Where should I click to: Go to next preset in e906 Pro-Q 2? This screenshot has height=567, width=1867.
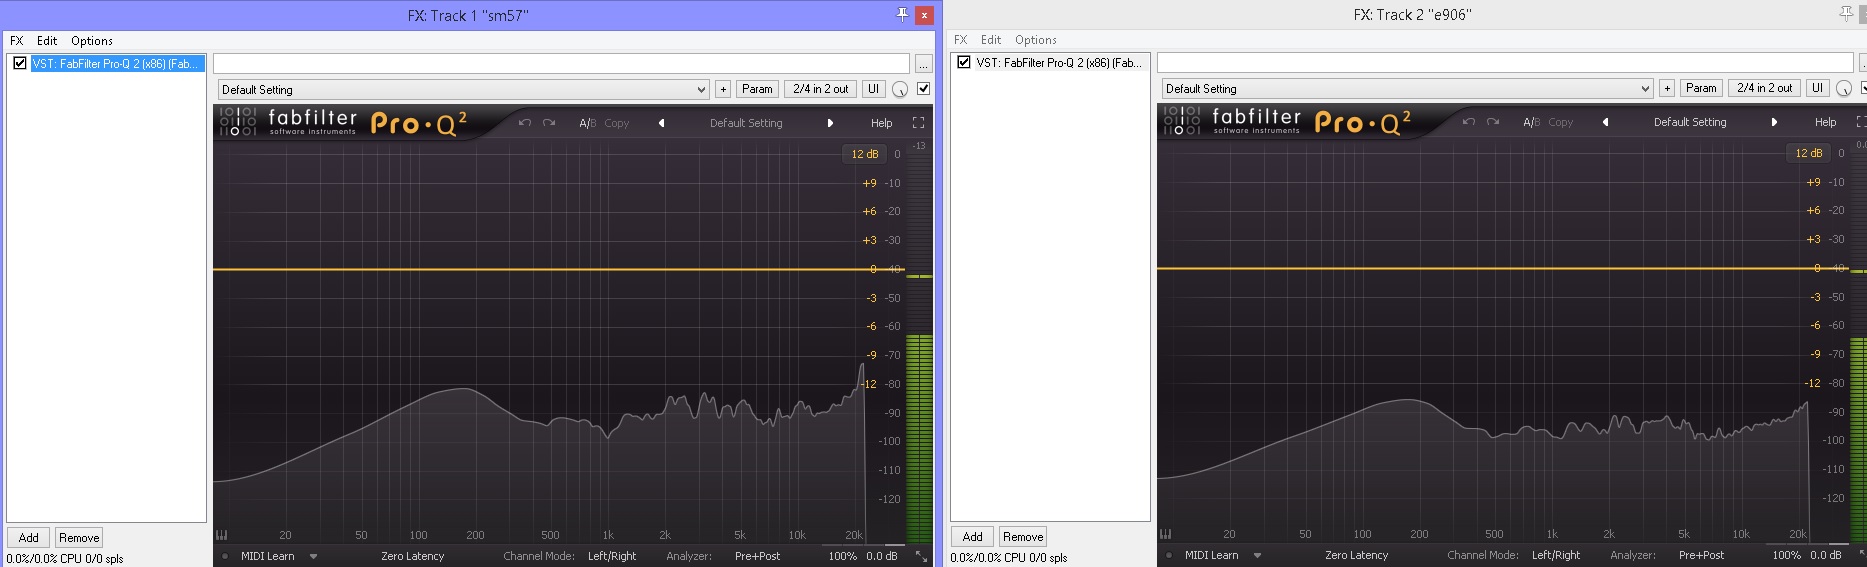1774,122
